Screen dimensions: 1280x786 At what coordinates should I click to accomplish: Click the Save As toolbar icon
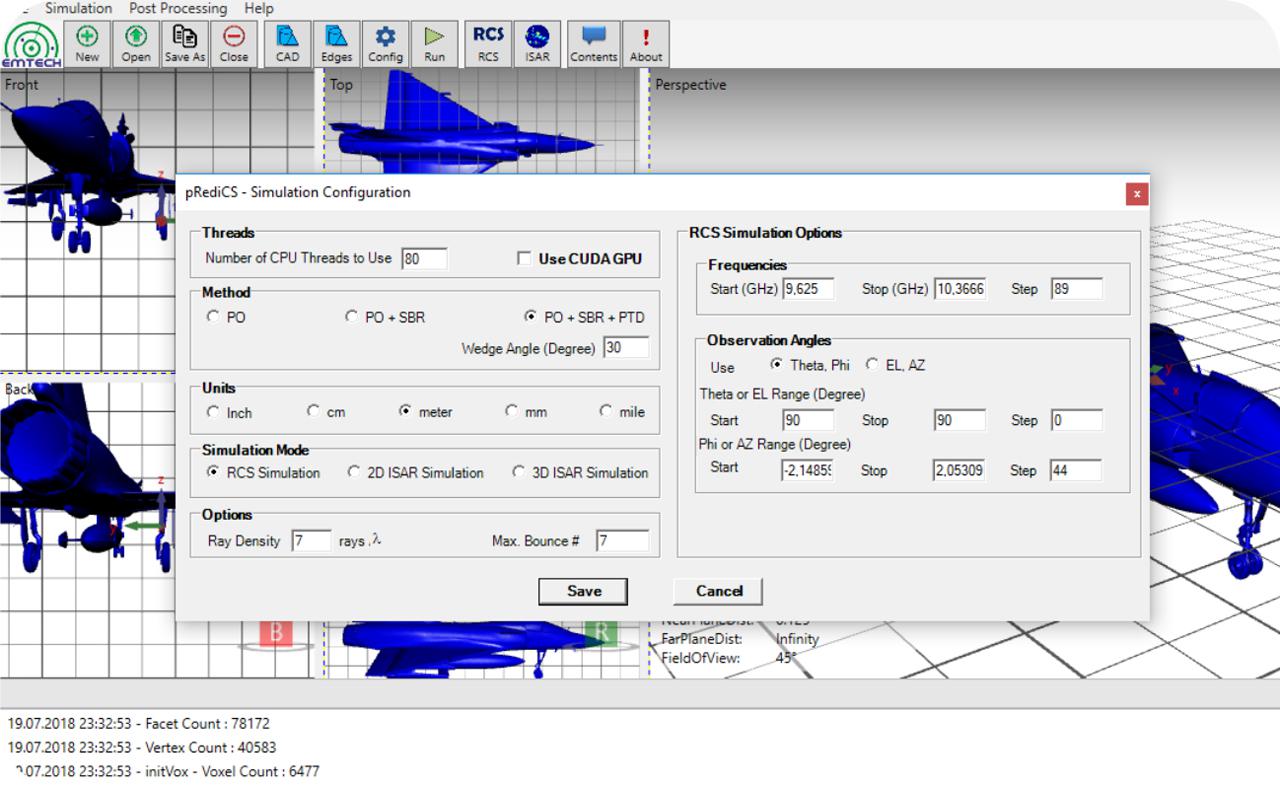[185, 45]
